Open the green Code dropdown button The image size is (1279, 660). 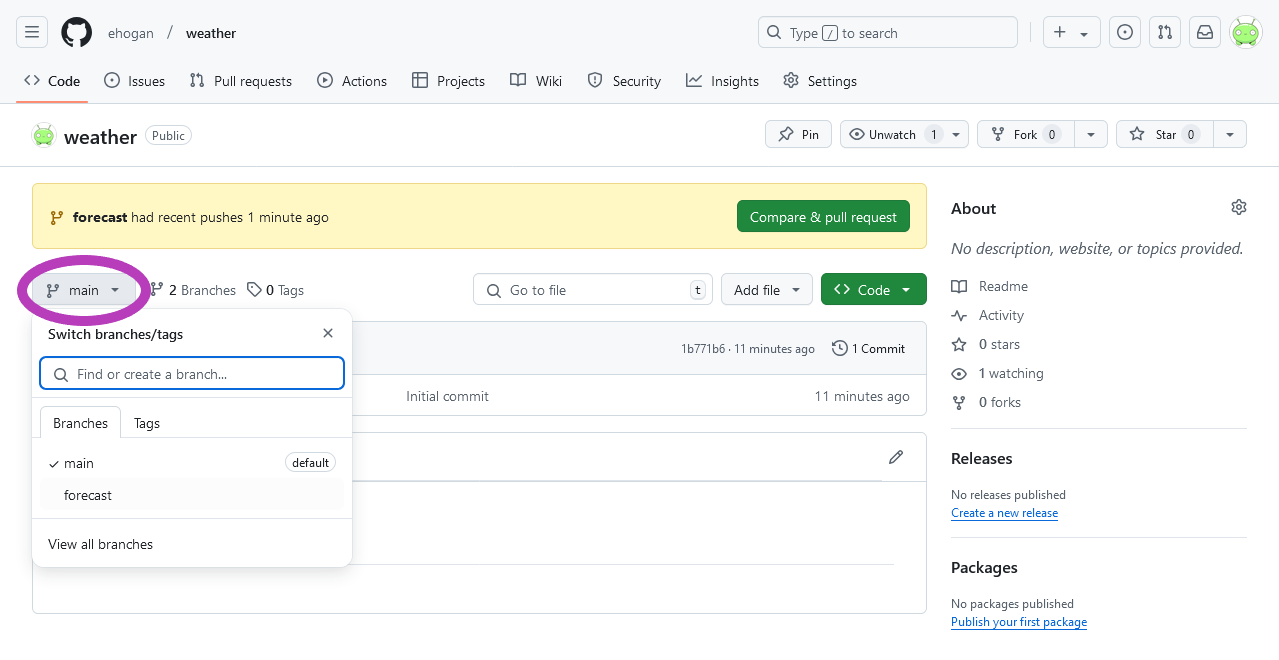pos(873,290)
